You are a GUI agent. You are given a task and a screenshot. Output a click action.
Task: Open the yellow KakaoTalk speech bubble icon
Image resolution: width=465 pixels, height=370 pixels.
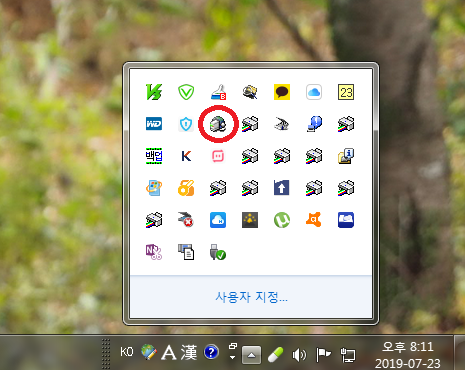coord(282,92)
